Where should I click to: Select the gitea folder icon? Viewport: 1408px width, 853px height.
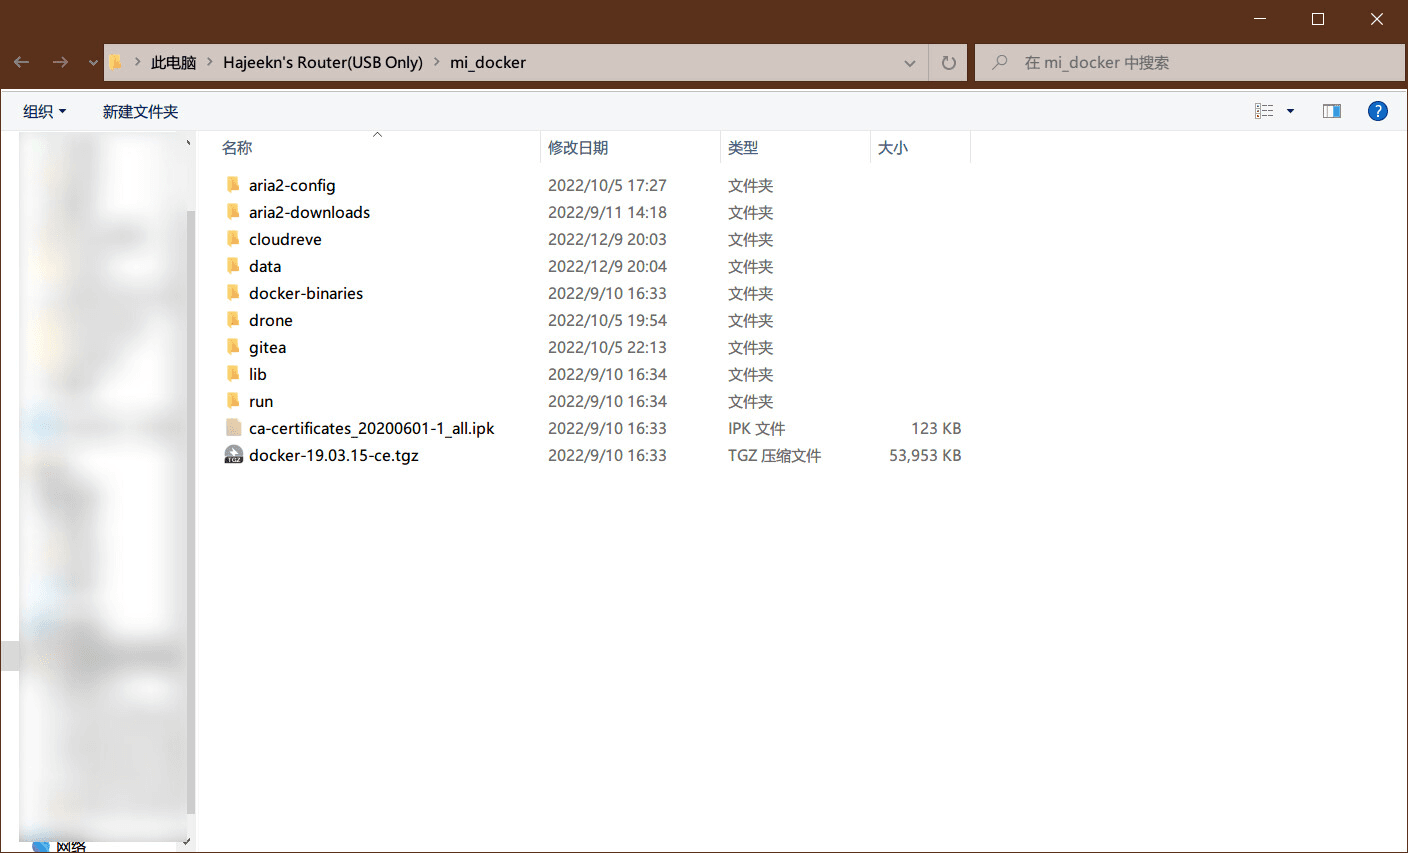(233, 347)
